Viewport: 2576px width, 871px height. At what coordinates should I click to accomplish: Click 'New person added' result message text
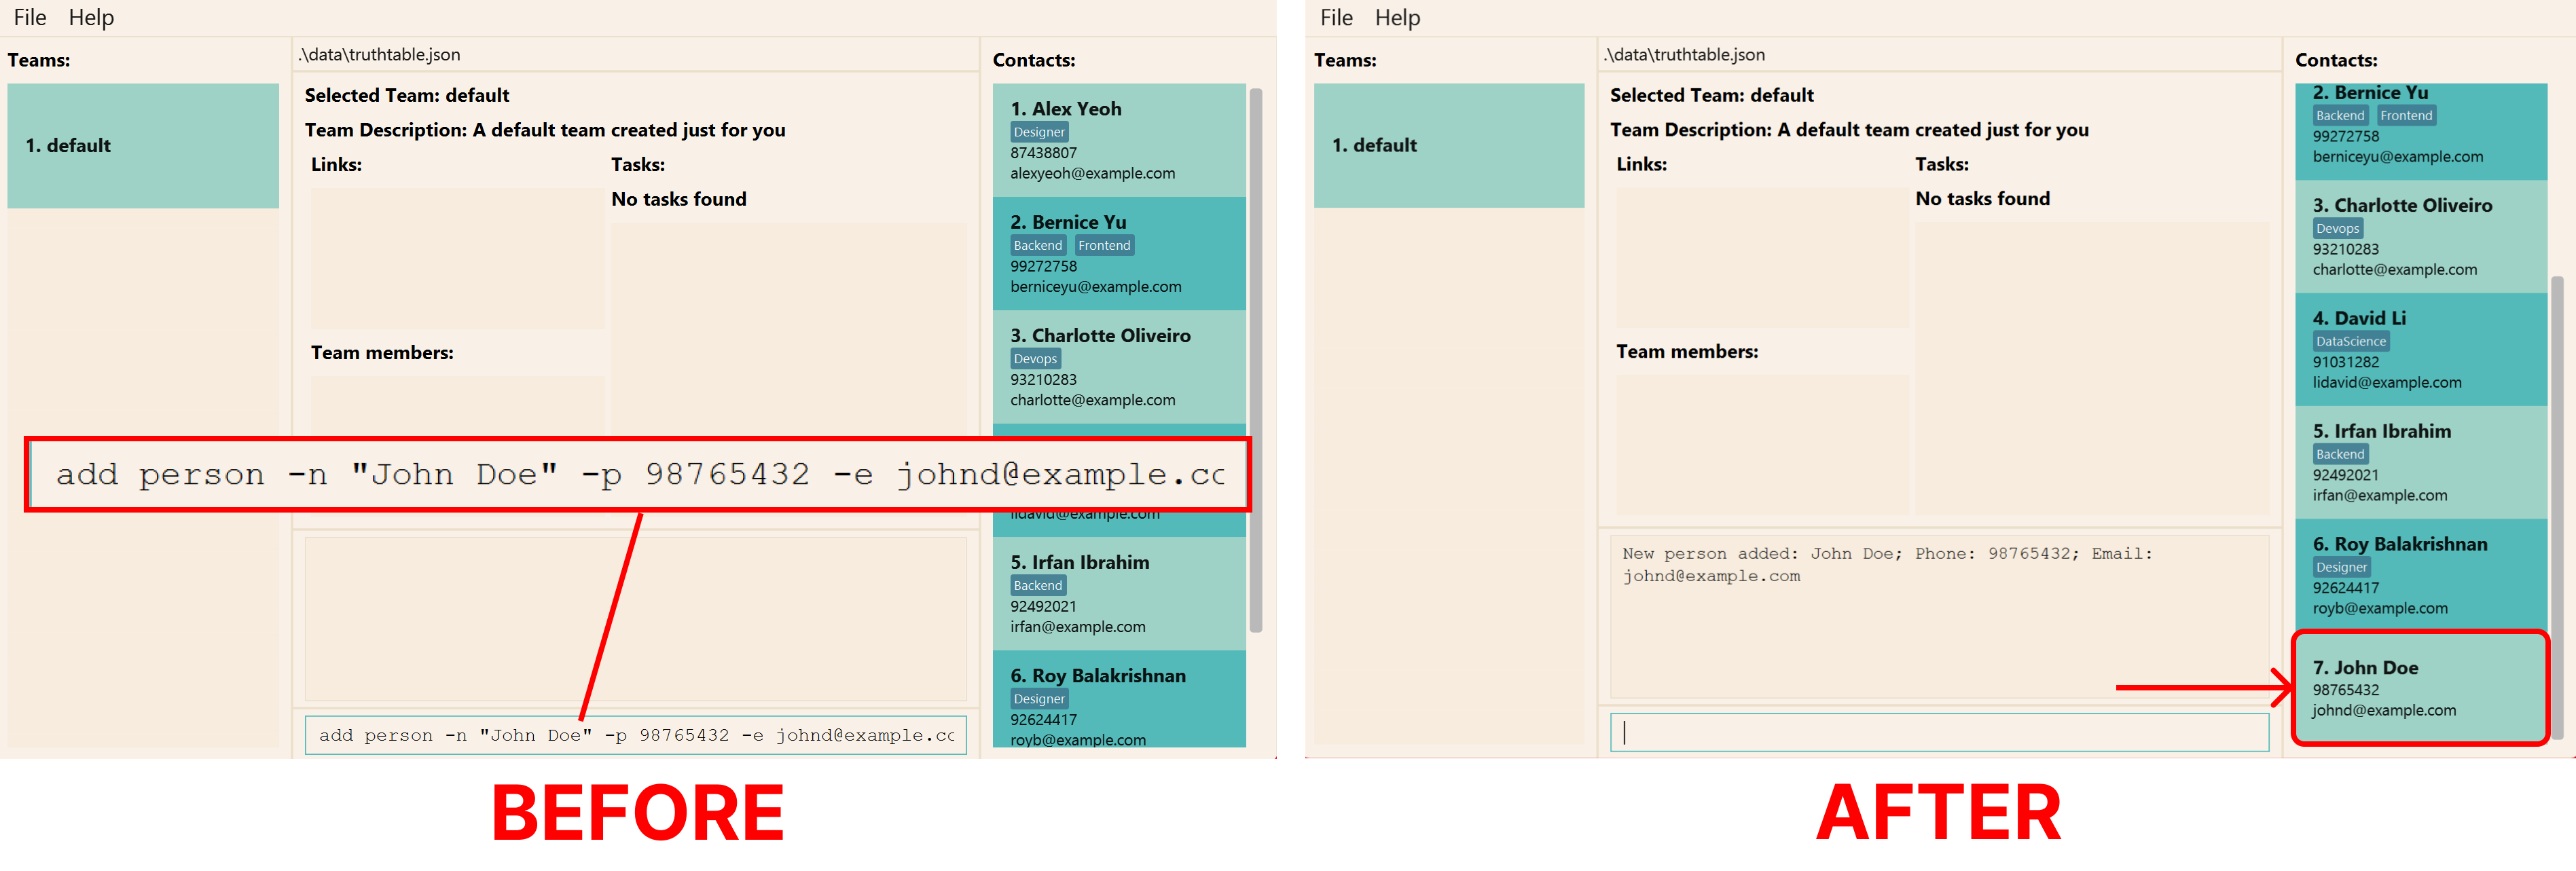click(x=1887, y=565)
